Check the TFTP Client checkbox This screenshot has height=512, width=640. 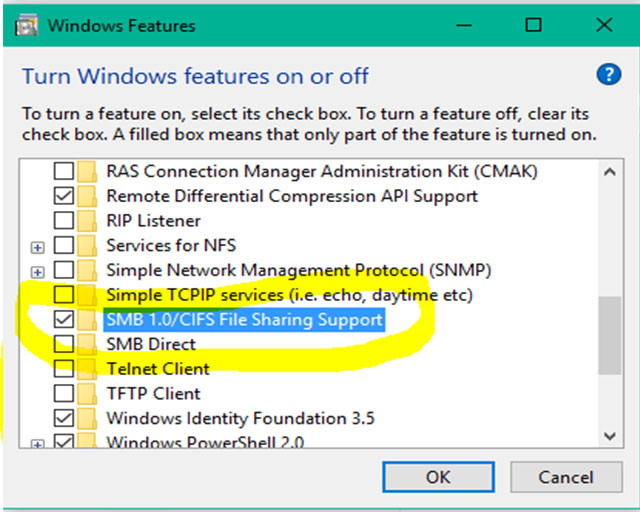(x=63, y=394)
